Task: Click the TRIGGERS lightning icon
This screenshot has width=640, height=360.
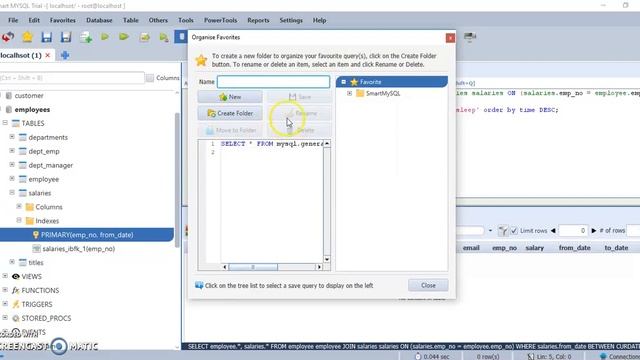Action: pyautogui.click(x=16, y=304)
